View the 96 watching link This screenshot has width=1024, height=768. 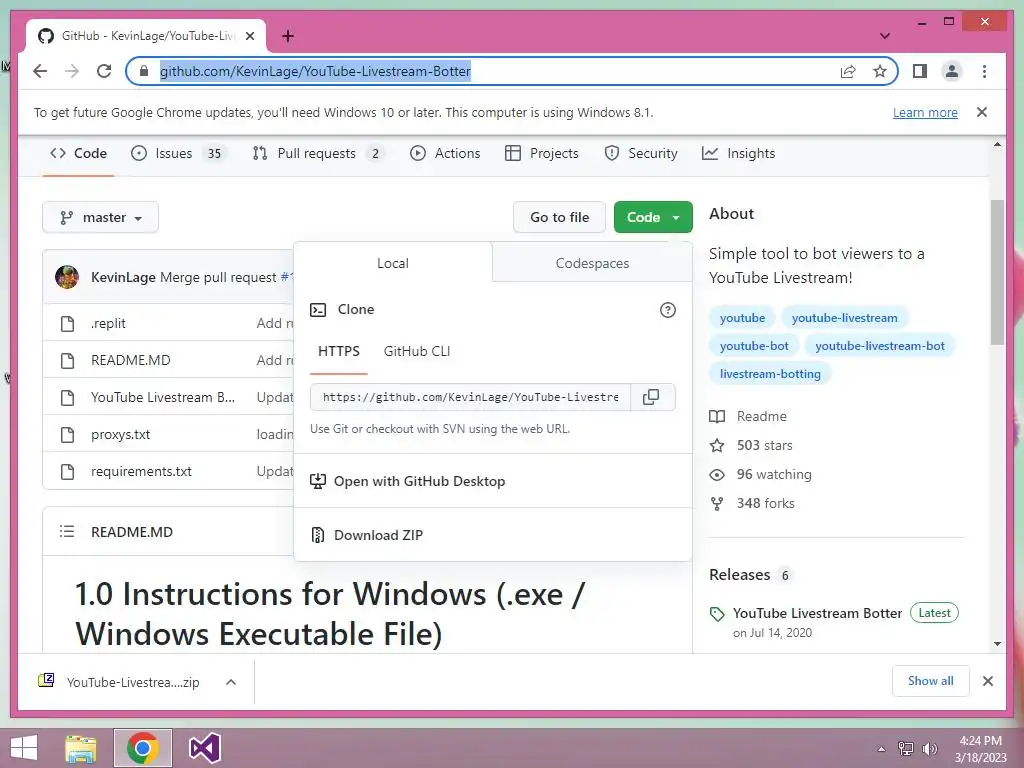[x=761, y=475]
